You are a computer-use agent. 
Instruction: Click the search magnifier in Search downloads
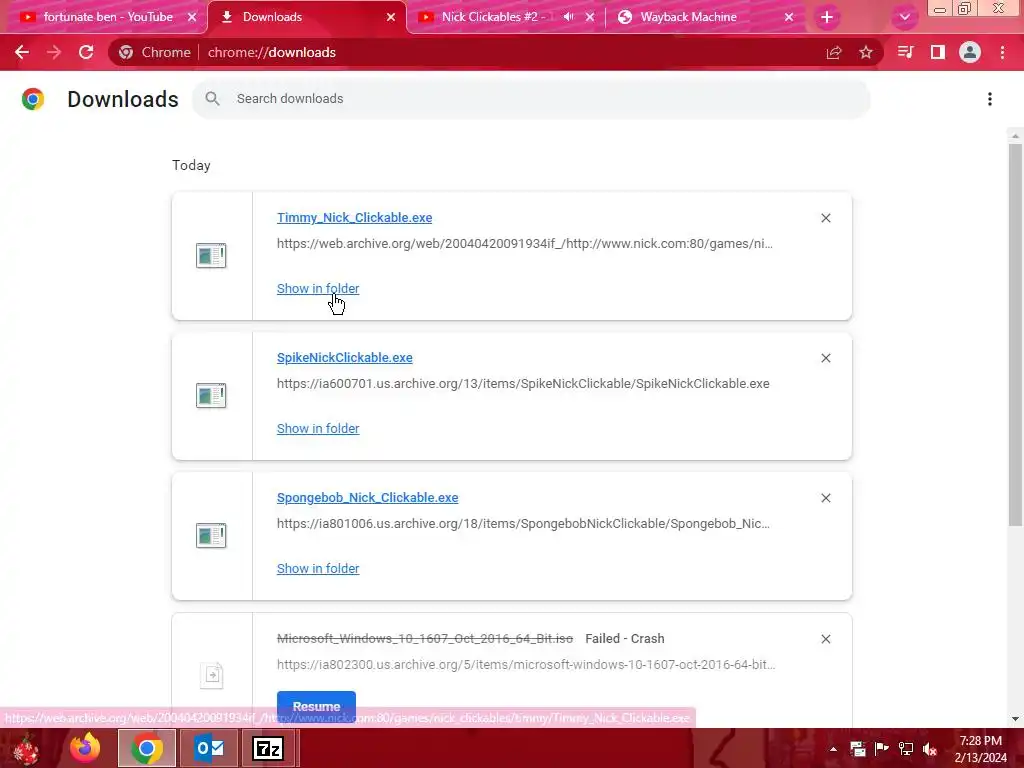pyautogui.click(x=212, y=99)
